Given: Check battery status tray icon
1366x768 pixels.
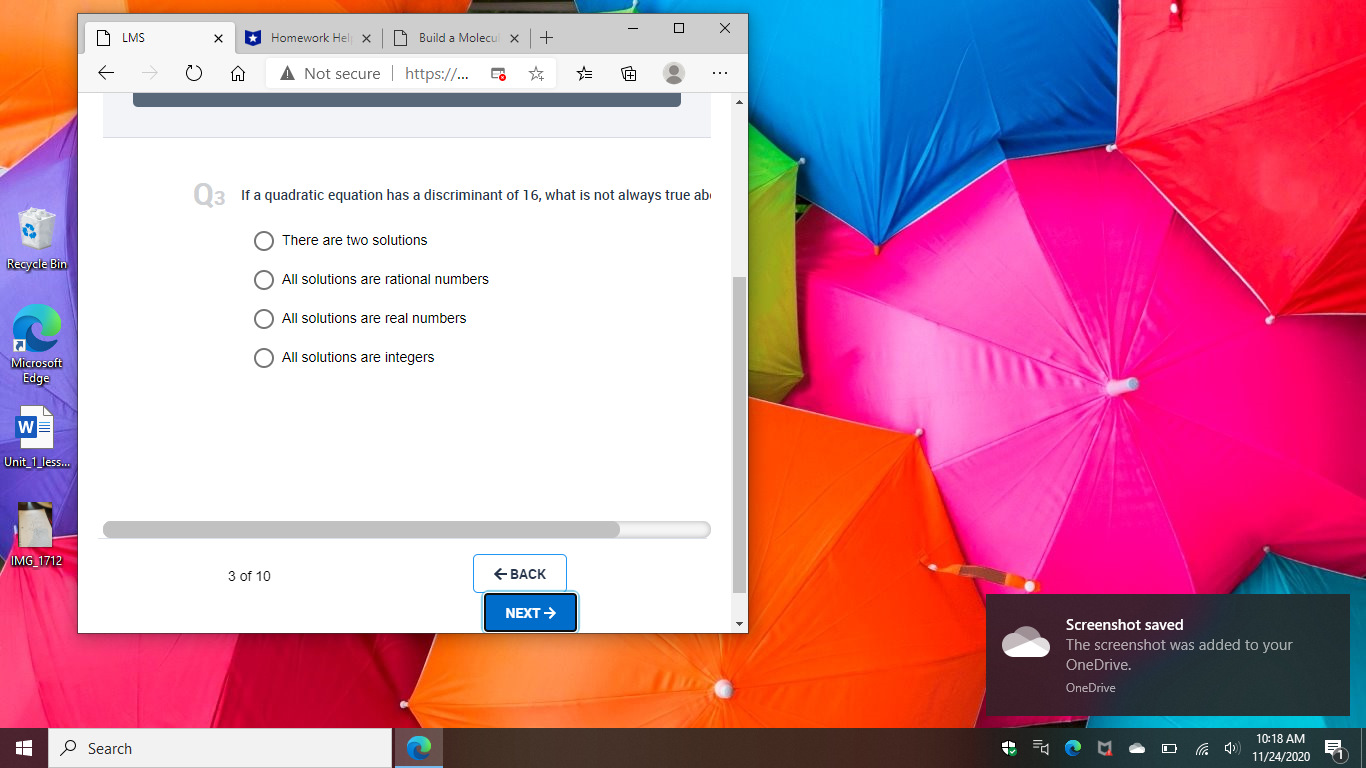Looking at the screenshot, I should point(1169,748).
